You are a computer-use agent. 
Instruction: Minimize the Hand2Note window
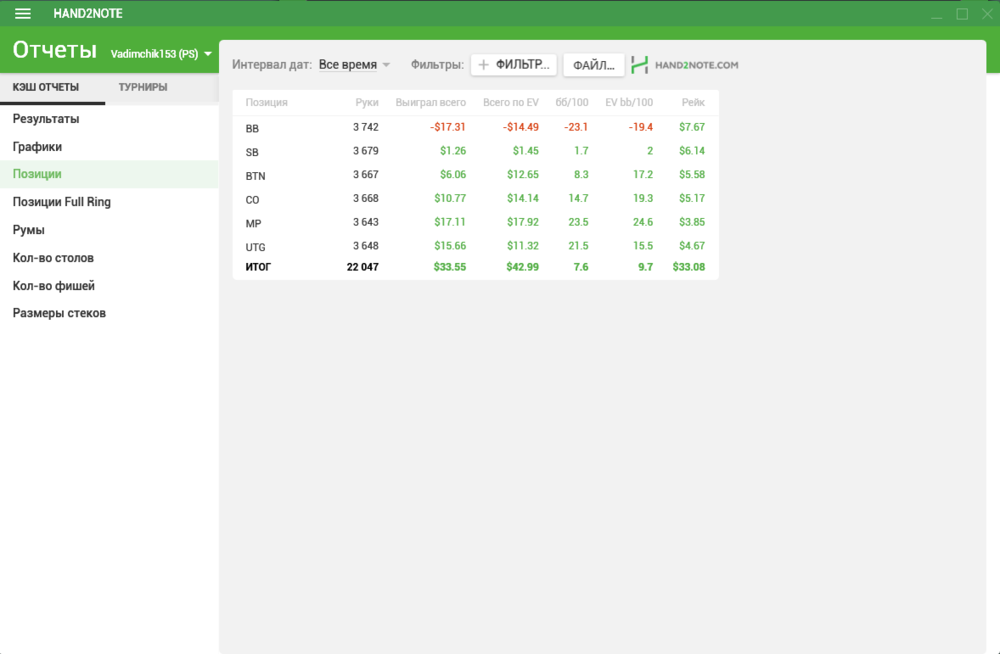(x=936, y=14)
